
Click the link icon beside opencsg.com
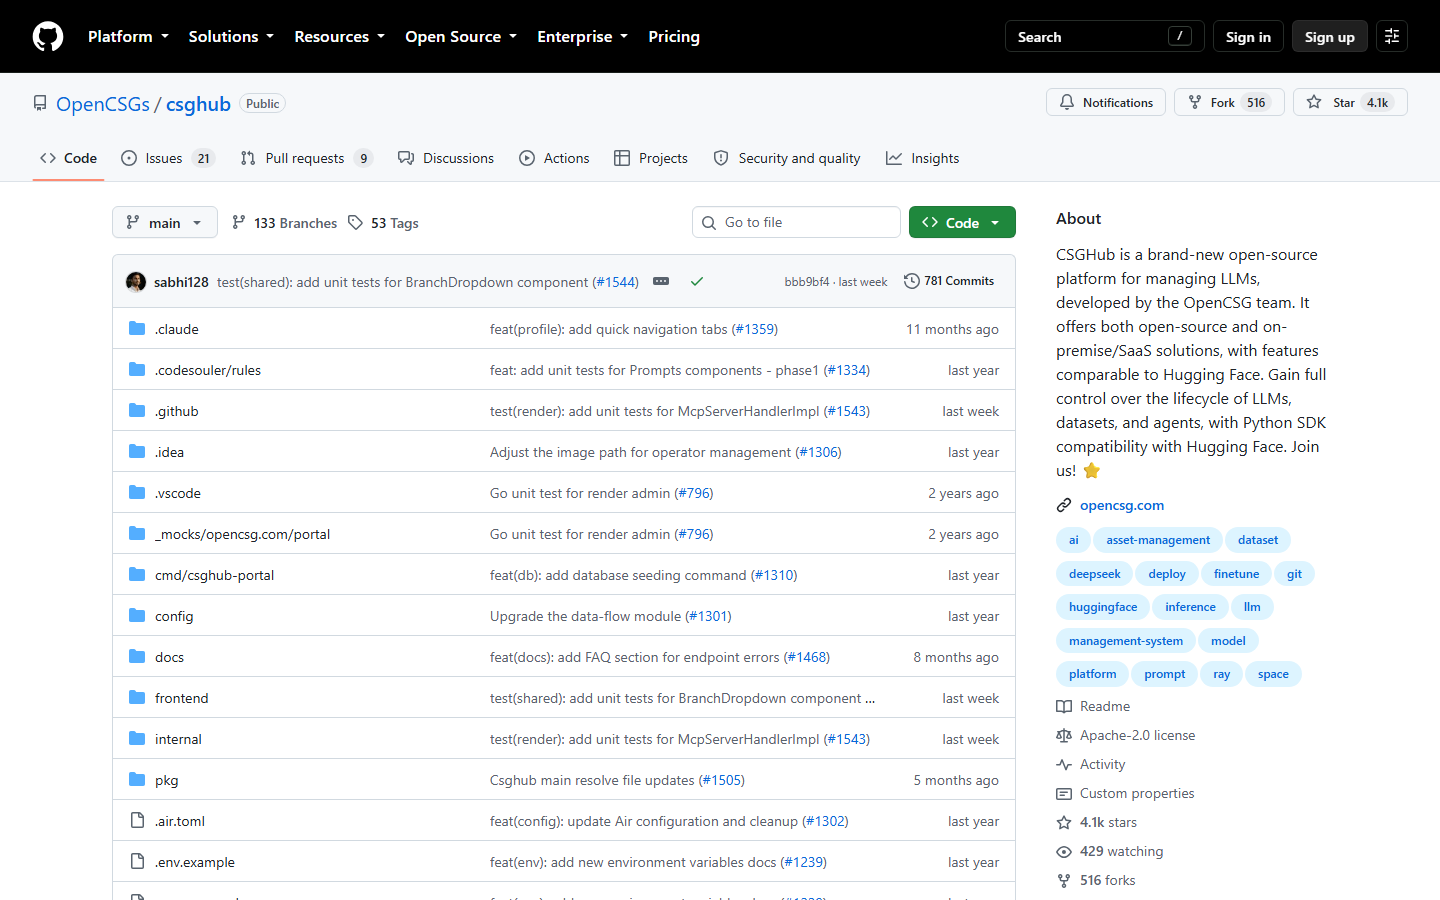point(1064,506)
